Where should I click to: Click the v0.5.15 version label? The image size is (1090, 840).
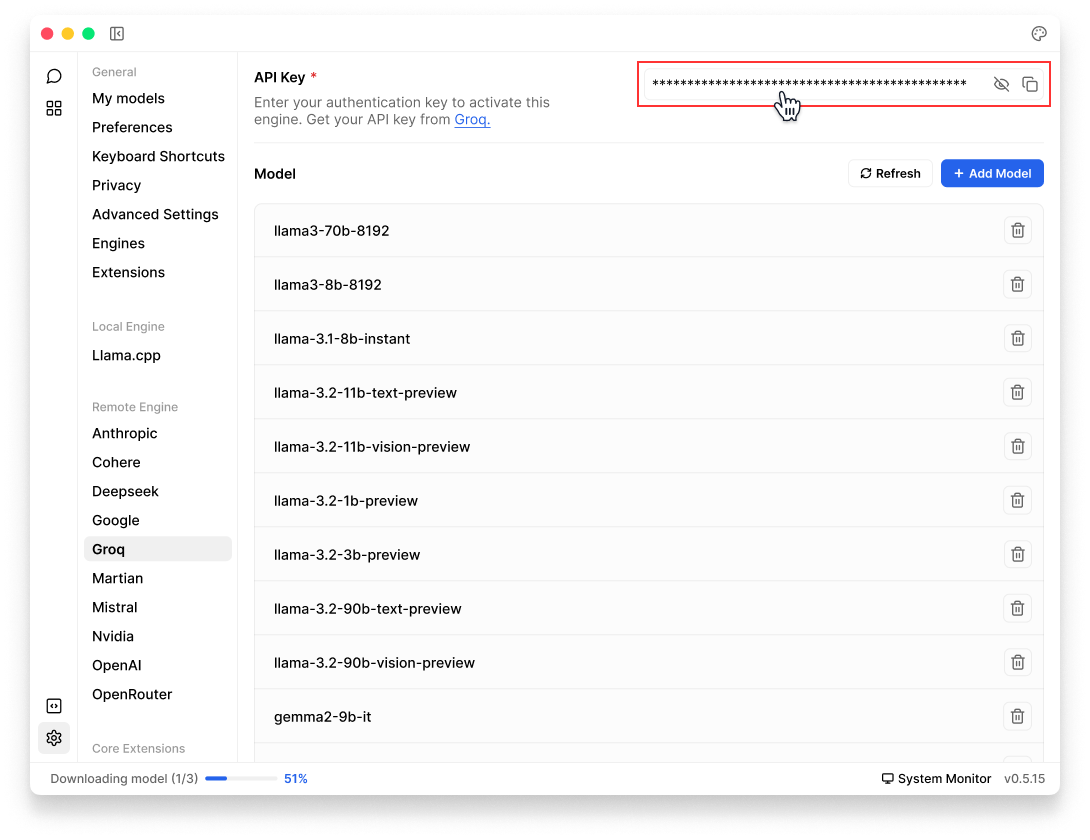1024,779
